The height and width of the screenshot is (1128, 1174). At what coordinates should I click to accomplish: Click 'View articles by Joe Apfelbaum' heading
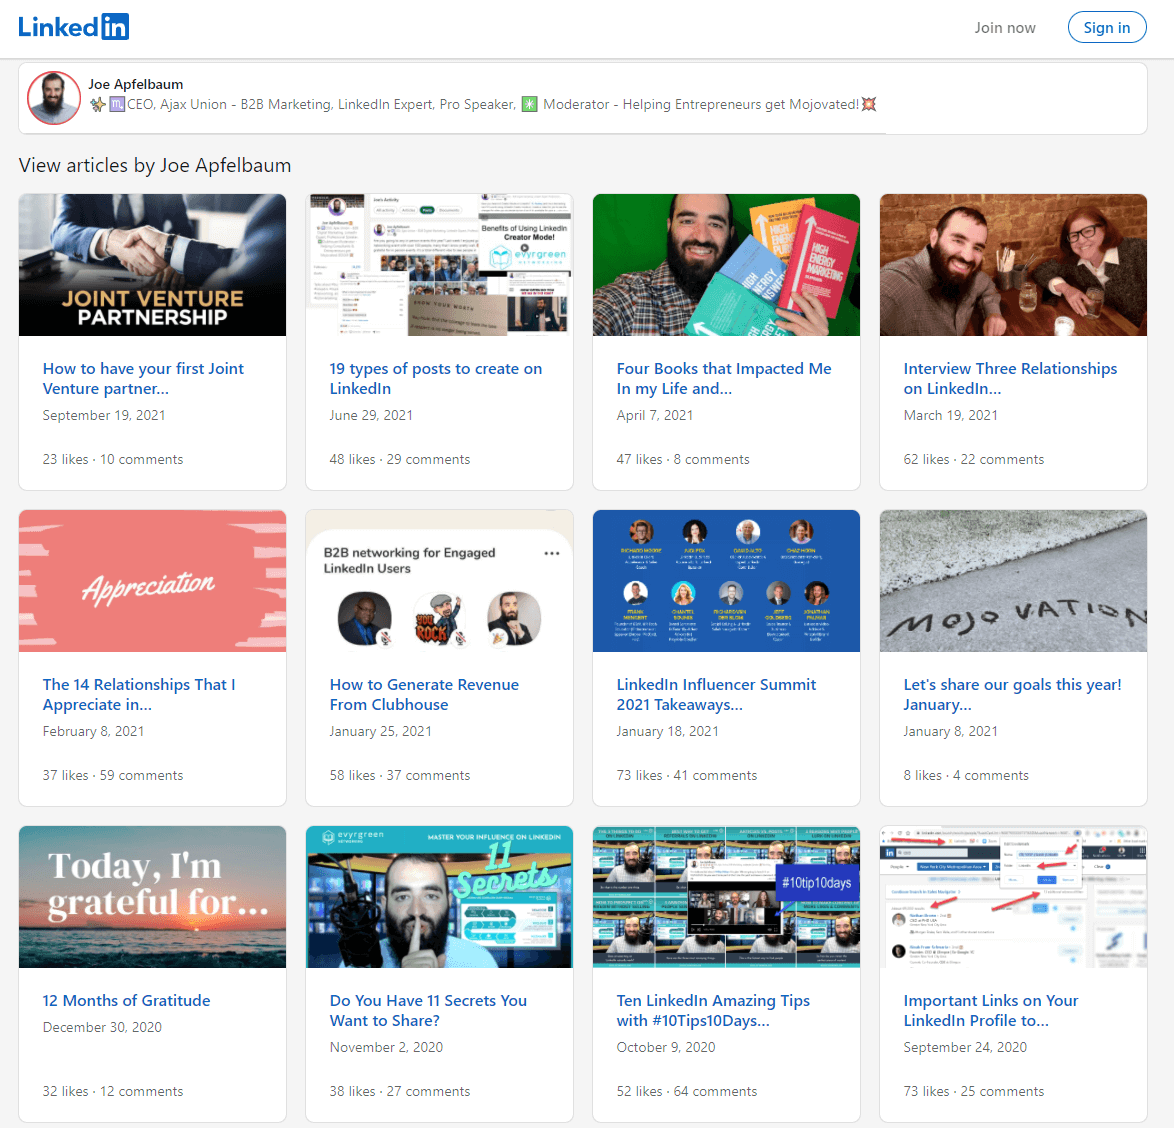click(155, 165)
